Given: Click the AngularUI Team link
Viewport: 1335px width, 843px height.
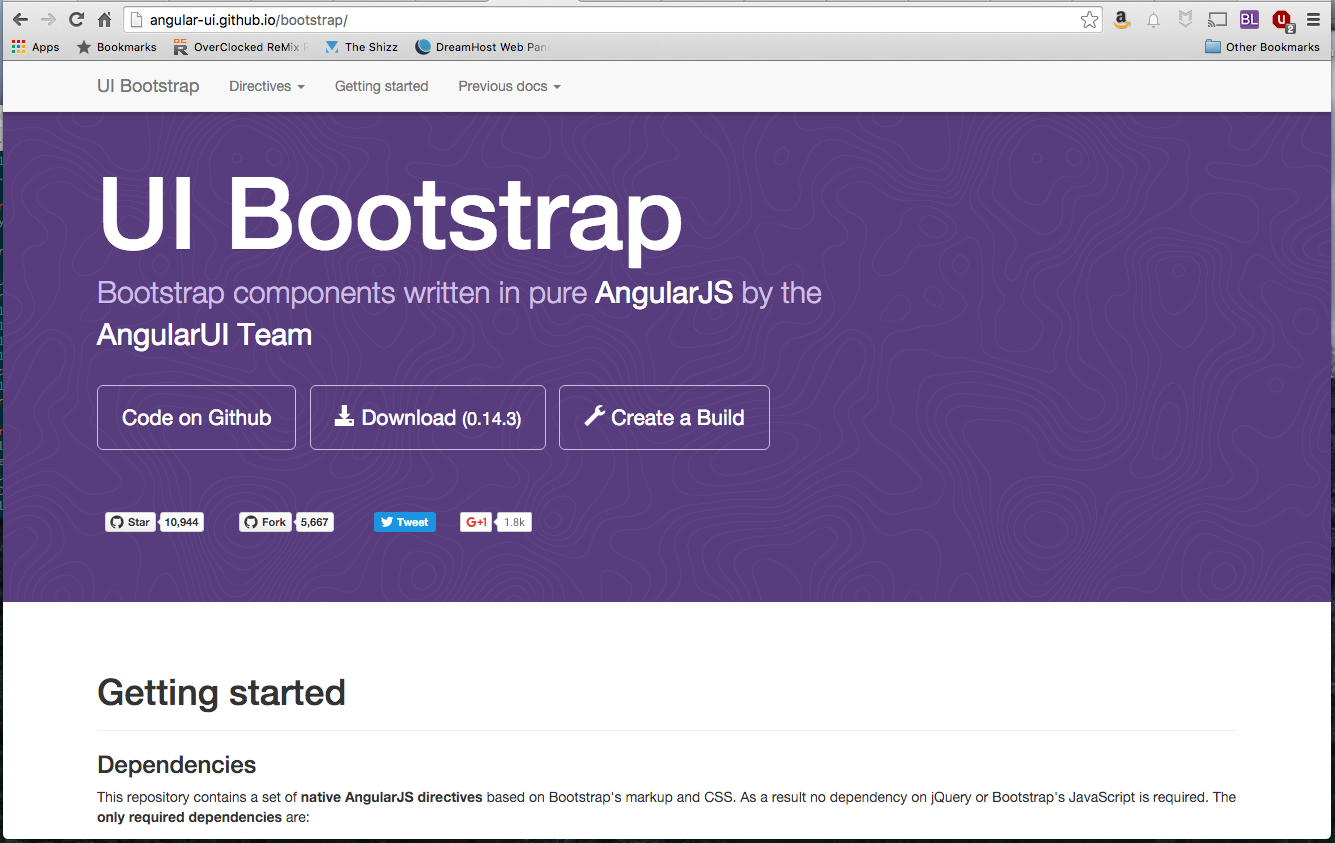Looking at the screenshot, I should 204,335.
